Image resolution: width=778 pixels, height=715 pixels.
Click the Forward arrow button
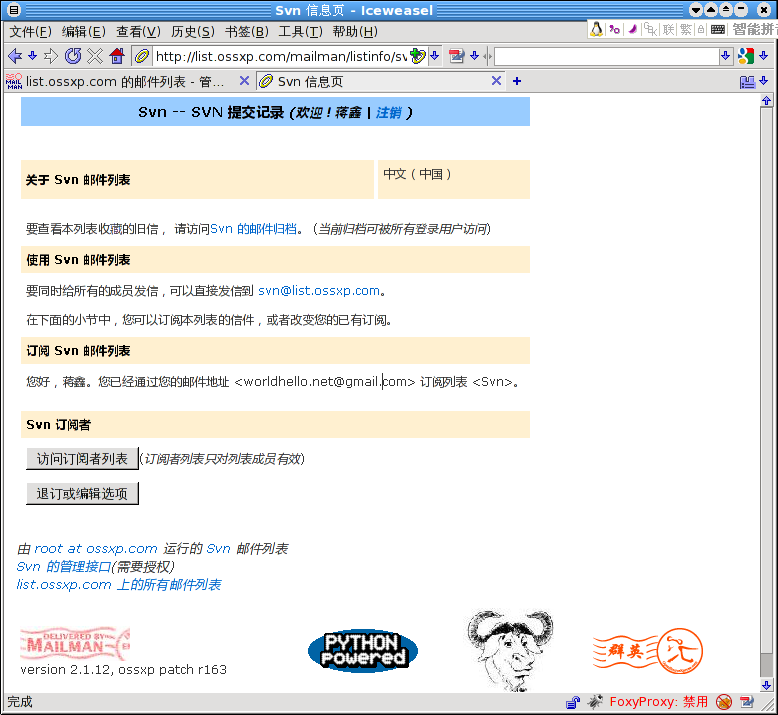click(x=51, y=56)
